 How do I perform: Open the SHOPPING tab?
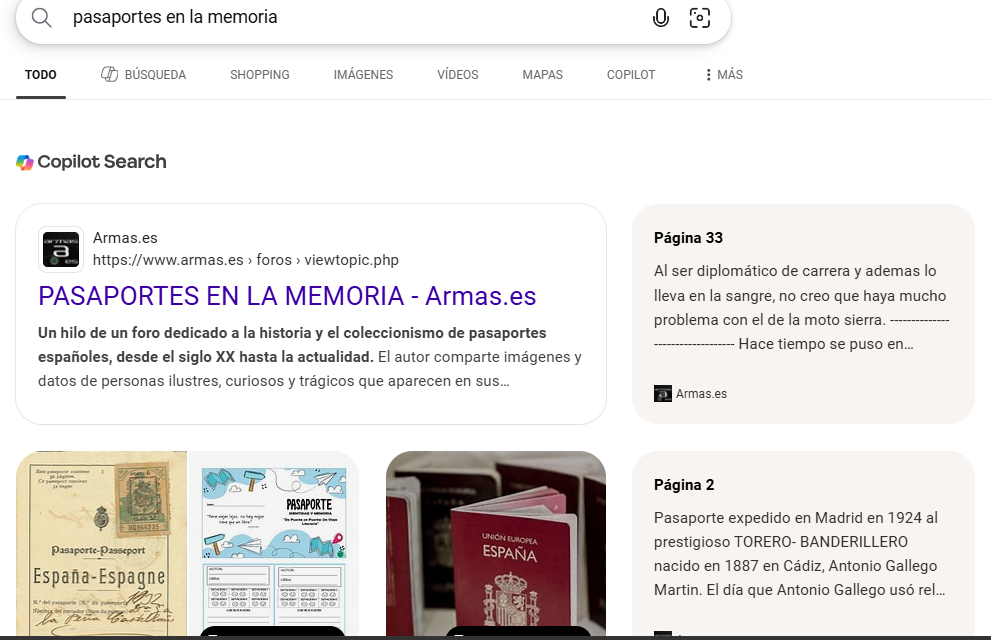click(260, 75)
